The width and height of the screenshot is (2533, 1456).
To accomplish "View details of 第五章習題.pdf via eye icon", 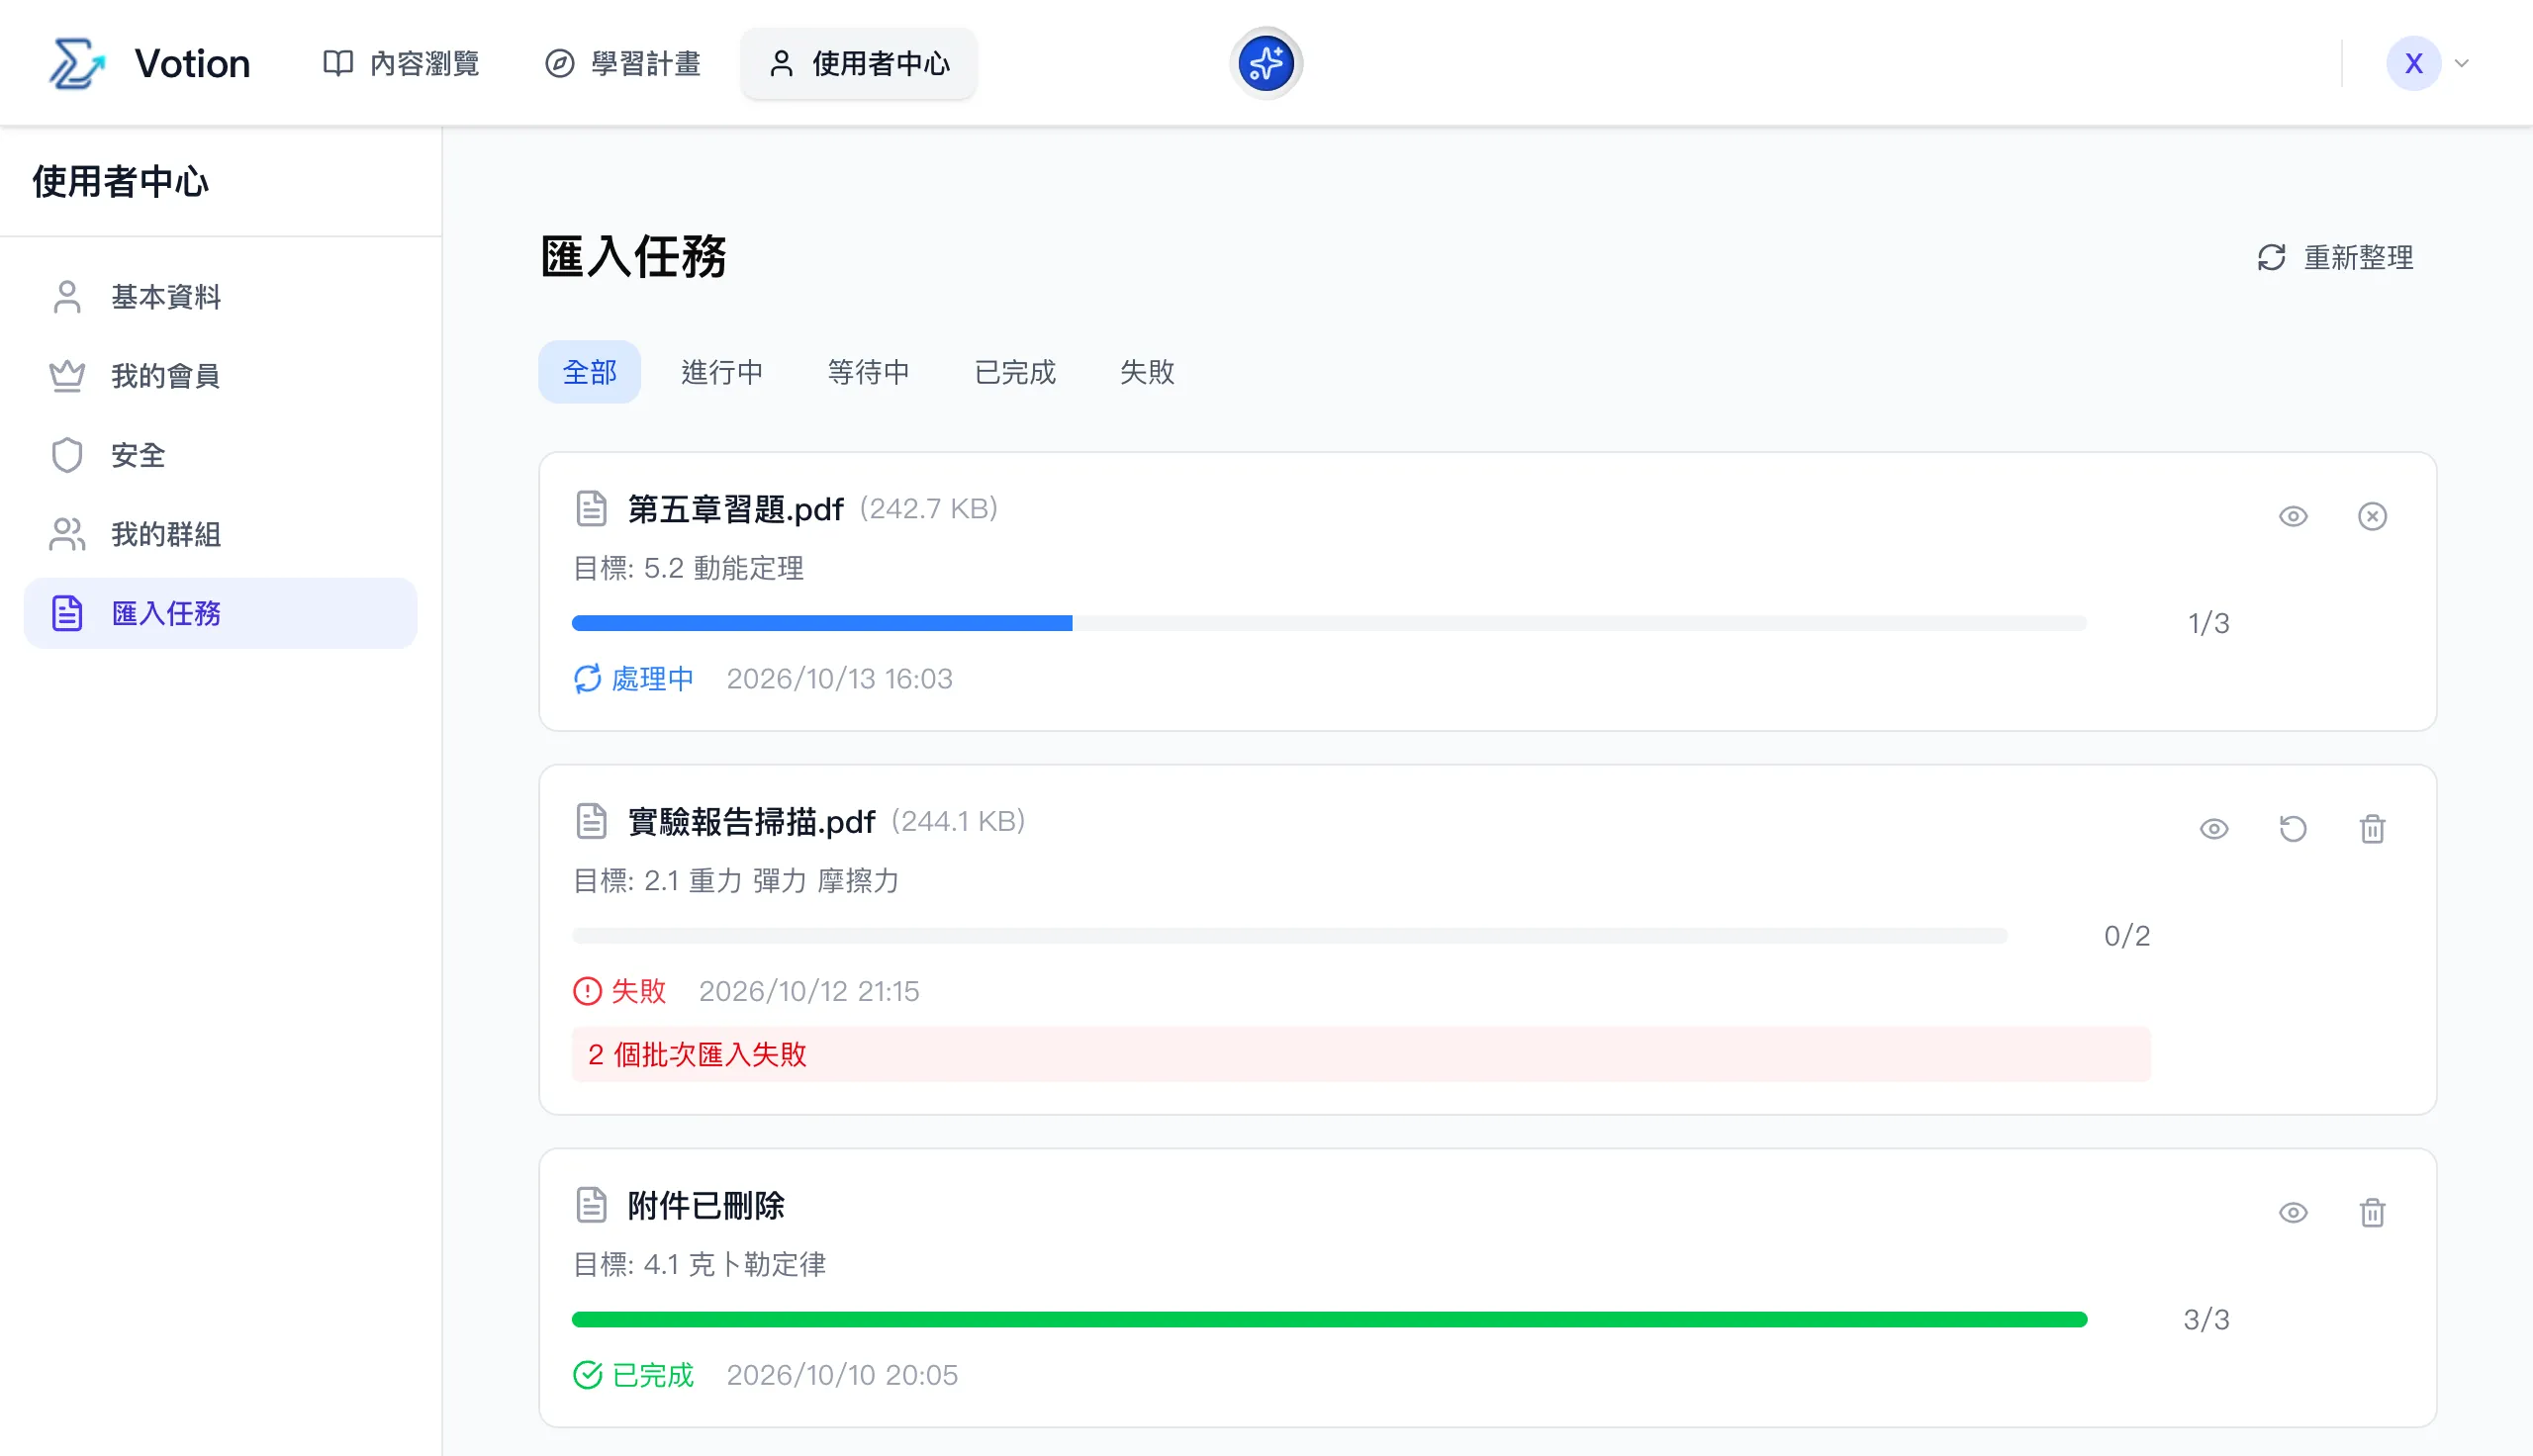I will (x=2293, y=516).
